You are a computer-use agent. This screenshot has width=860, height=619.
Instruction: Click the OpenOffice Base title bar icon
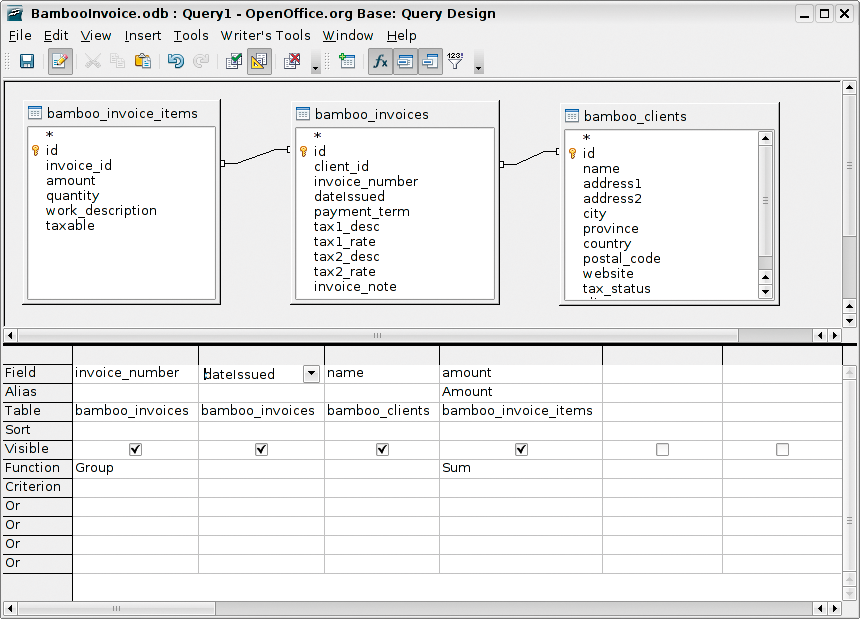pos(15,13)
